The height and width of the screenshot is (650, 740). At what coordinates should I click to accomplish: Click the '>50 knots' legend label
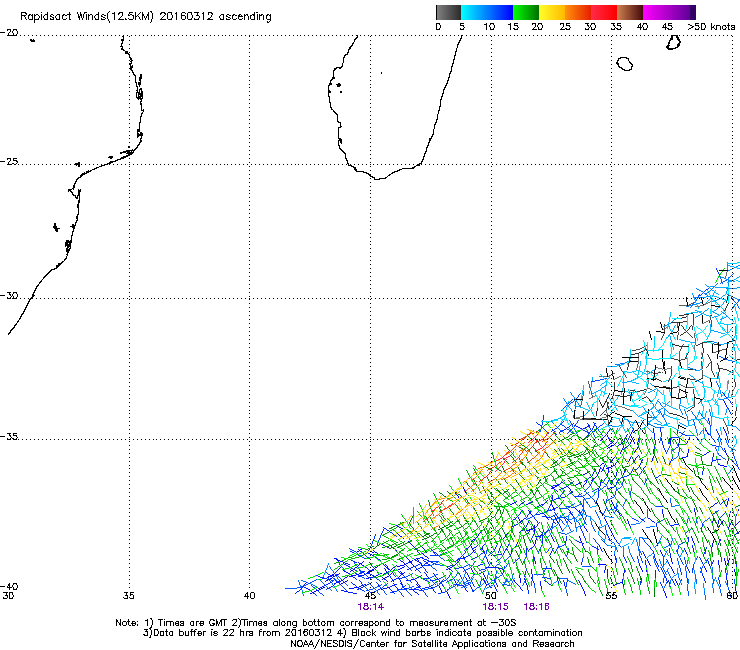click(x=711, y=27)
